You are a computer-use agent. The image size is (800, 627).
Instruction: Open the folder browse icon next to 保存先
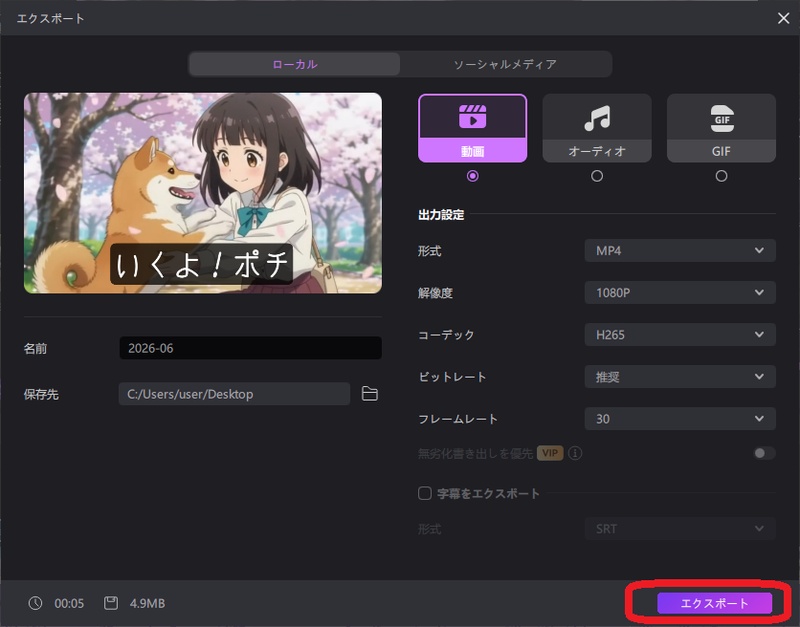coord(369,394)
